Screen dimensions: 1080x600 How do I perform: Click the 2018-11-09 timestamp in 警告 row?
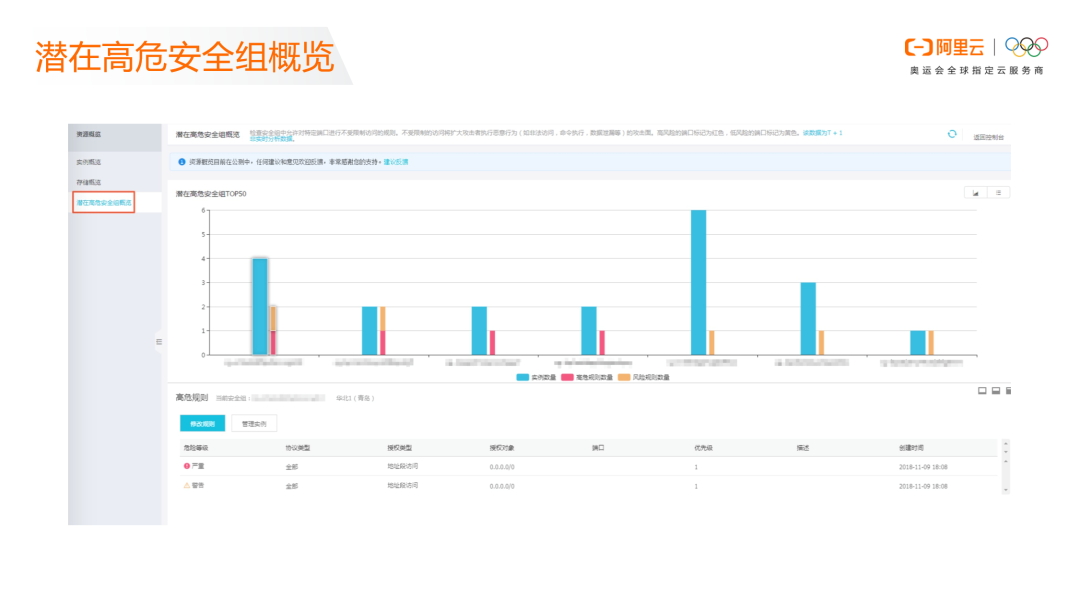click(923, 486)
